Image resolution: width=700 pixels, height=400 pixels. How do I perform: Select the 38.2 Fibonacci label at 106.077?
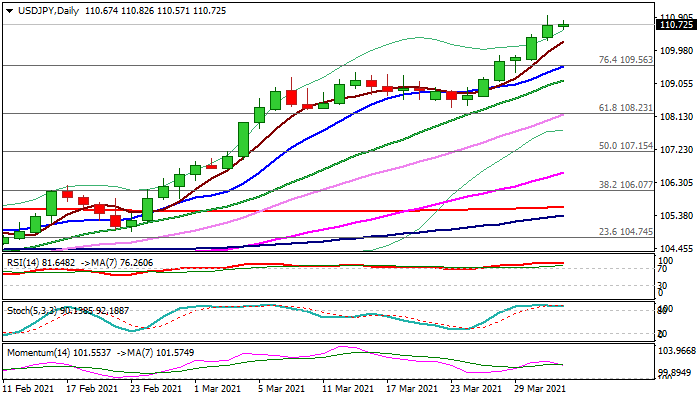(625, 184)
